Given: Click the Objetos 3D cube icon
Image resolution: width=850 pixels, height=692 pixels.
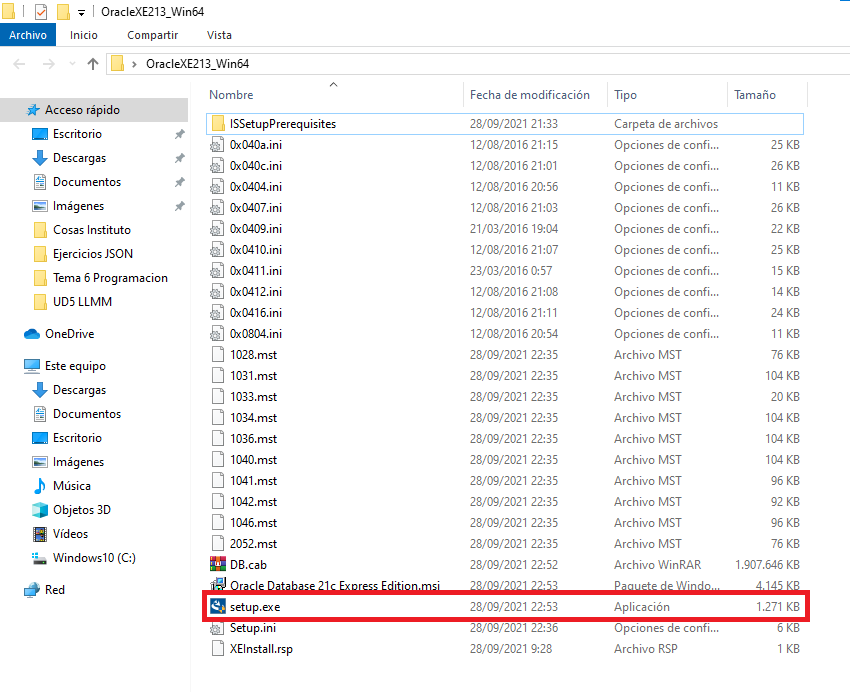Looking at the screenshot, I should [x=40, y=510].
